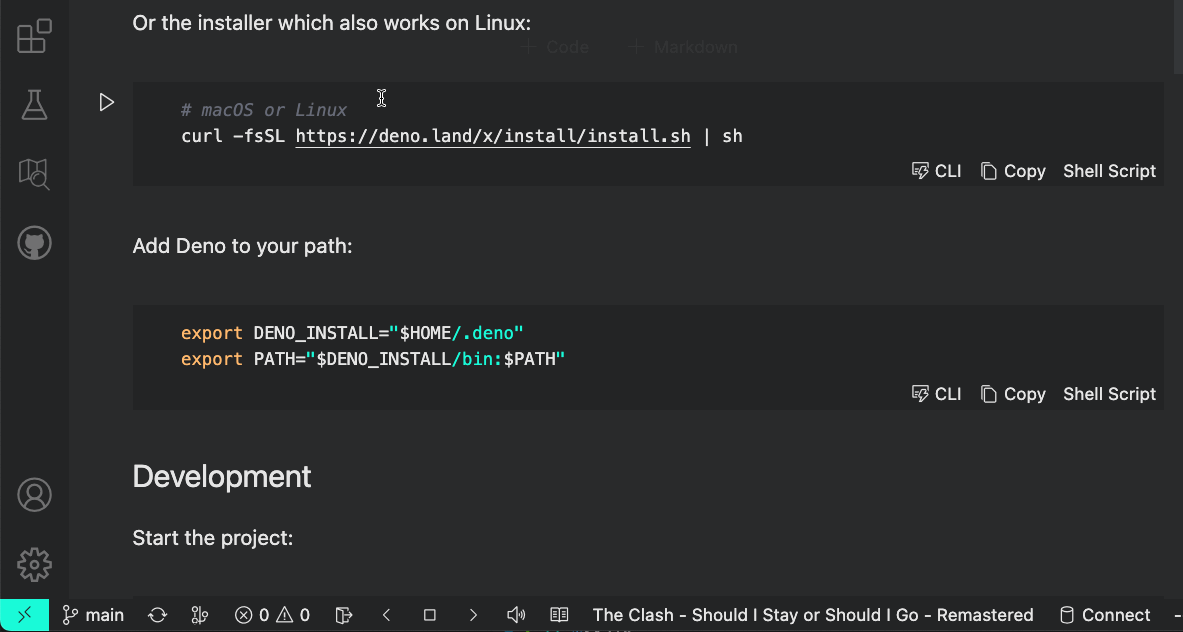Click CLI on the first code cell
Image resolution: width=1183 pixels, height=632 pixels.
pyautogui.click(x=936, y=170)
